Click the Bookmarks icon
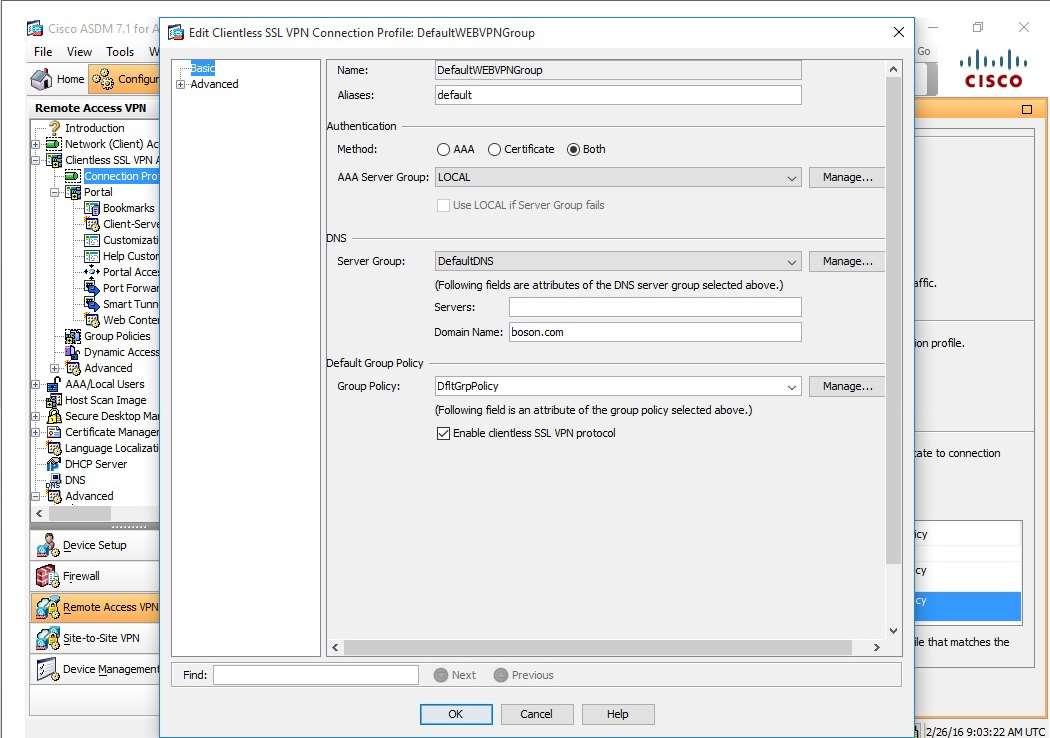 [x=92, y=208]
